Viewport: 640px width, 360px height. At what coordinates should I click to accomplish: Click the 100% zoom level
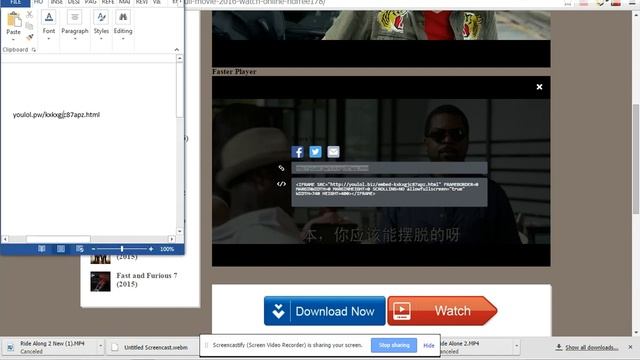tap(167, 249)
